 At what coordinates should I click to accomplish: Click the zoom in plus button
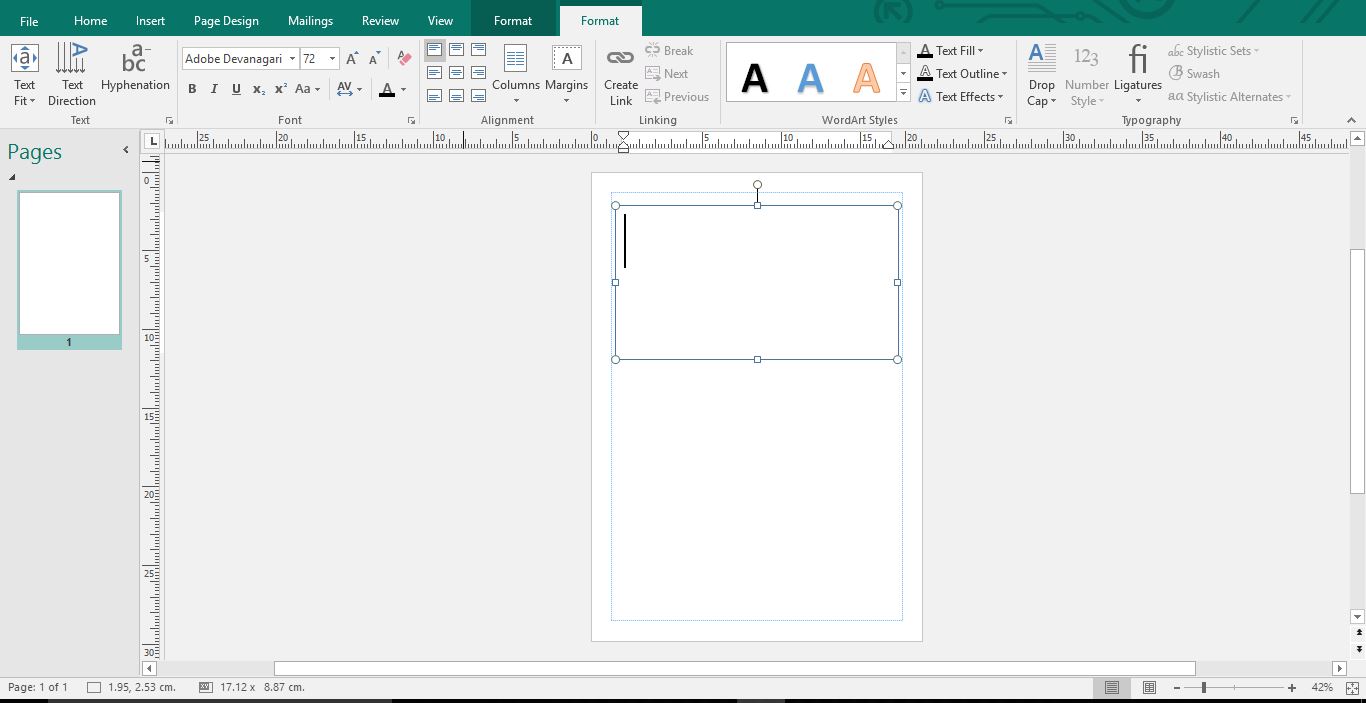(x=1292, y=688)
